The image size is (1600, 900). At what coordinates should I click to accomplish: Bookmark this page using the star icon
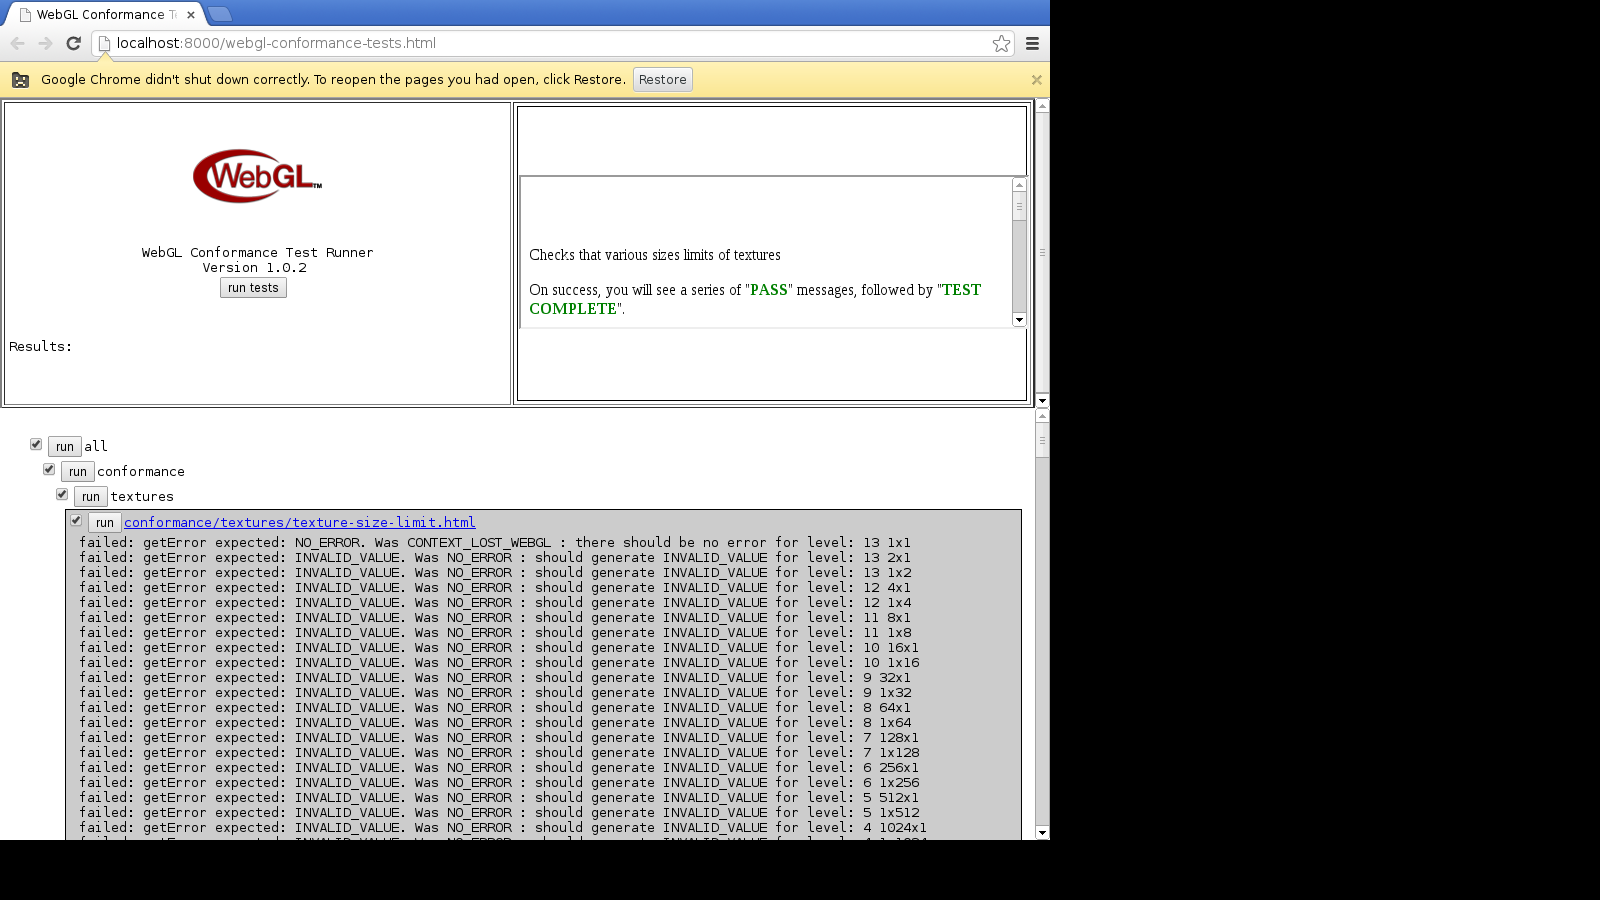coord(1001,43)
